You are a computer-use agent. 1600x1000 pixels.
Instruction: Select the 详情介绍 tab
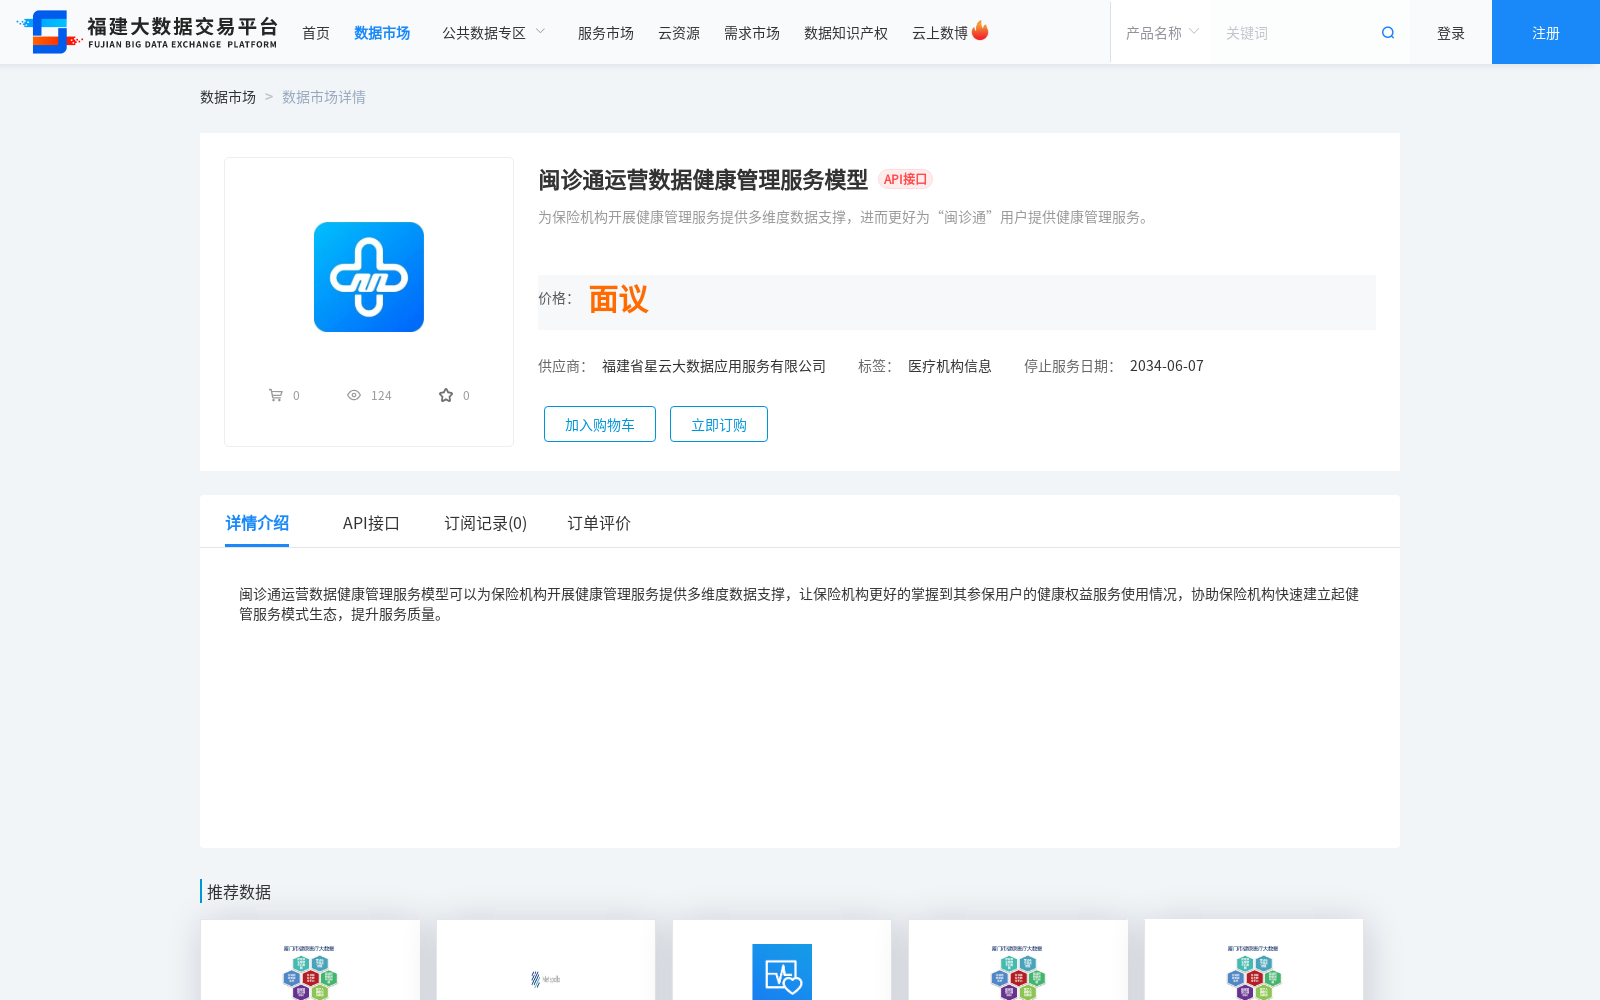tap(257, 523)
